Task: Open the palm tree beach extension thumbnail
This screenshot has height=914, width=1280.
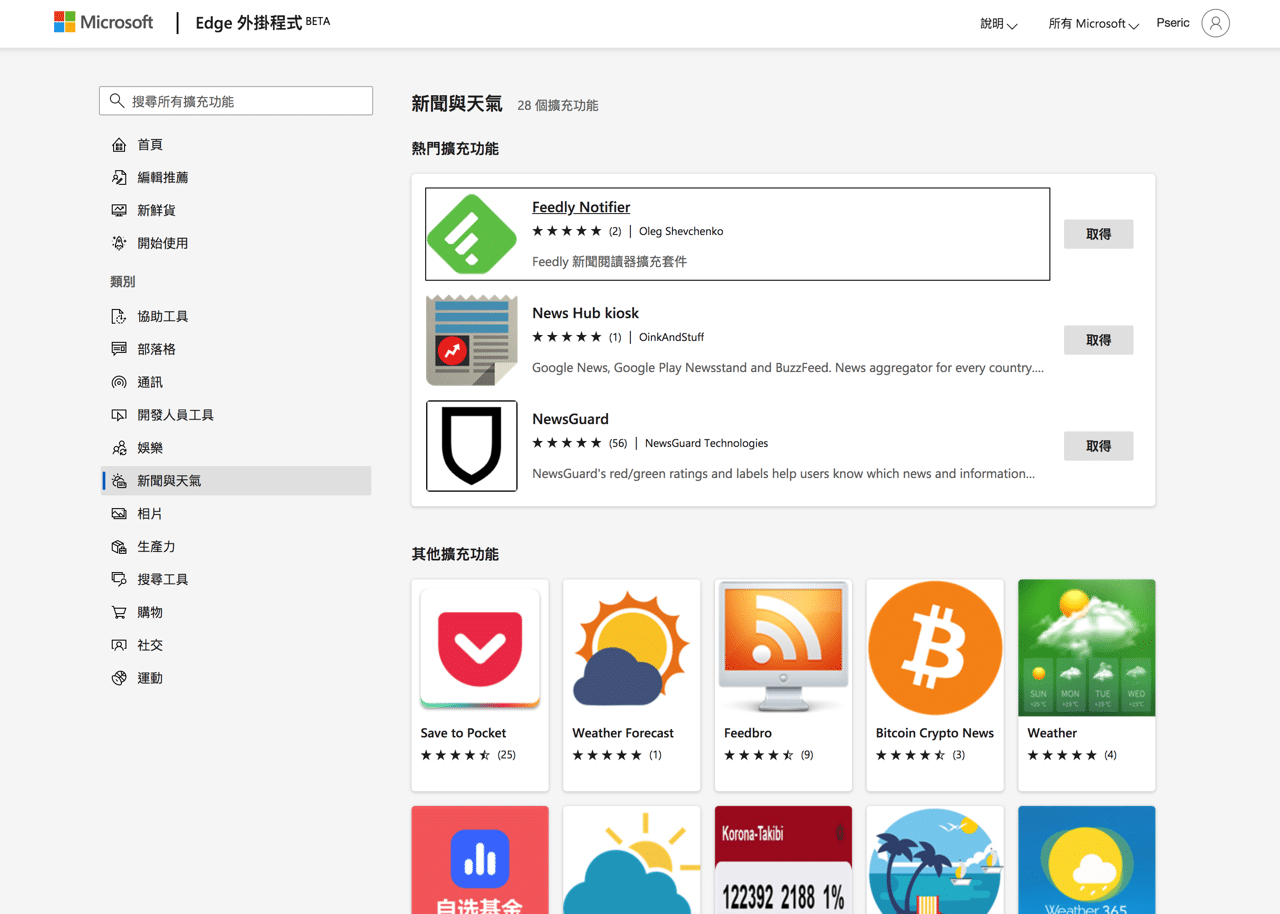Action: click(935, 860)
